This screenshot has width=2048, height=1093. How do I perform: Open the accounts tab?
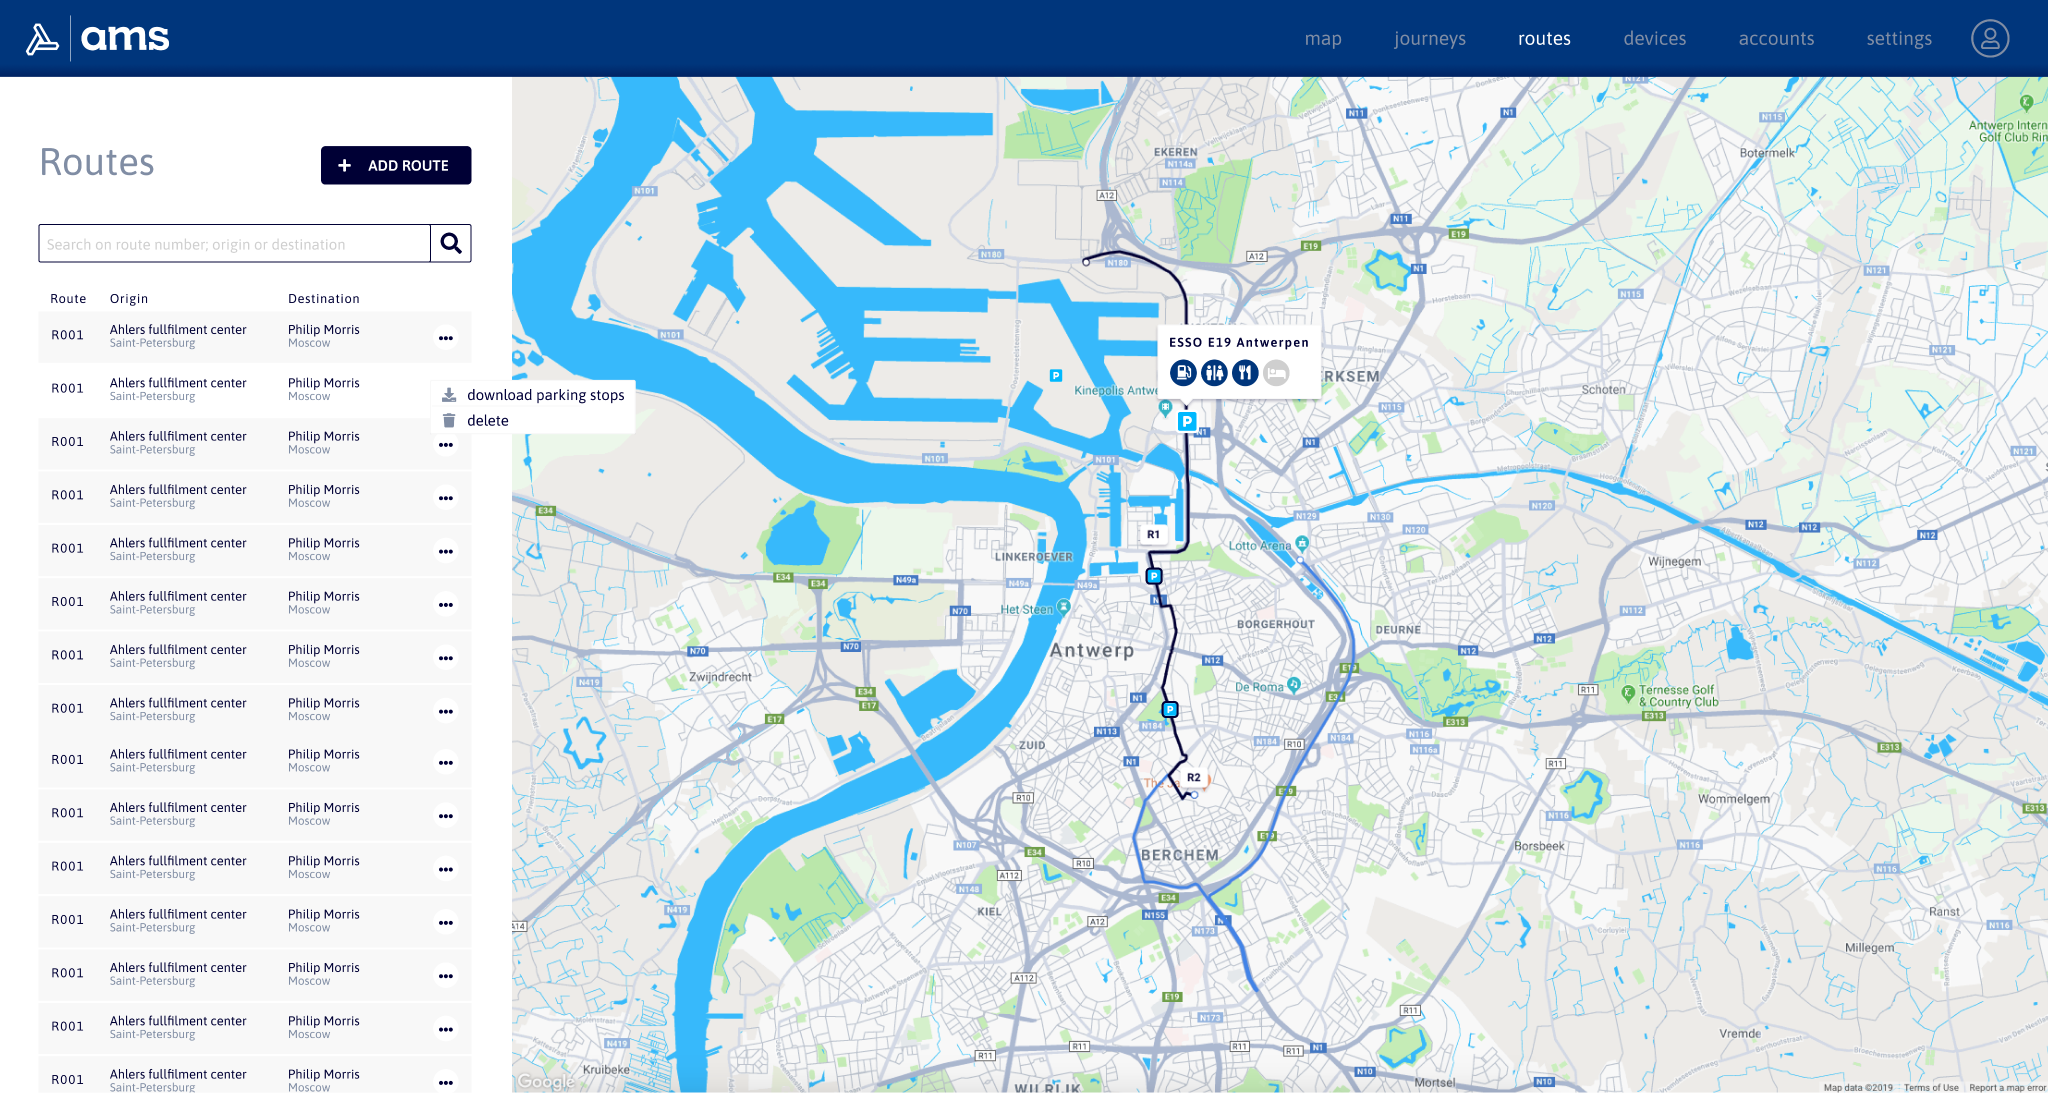point(1776,38)
